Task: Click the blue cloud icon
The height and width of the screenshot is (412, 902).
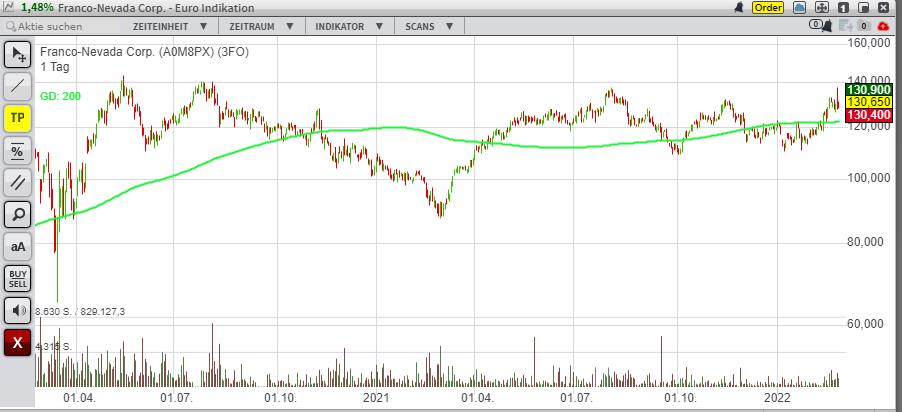Action: pos(800,7)
